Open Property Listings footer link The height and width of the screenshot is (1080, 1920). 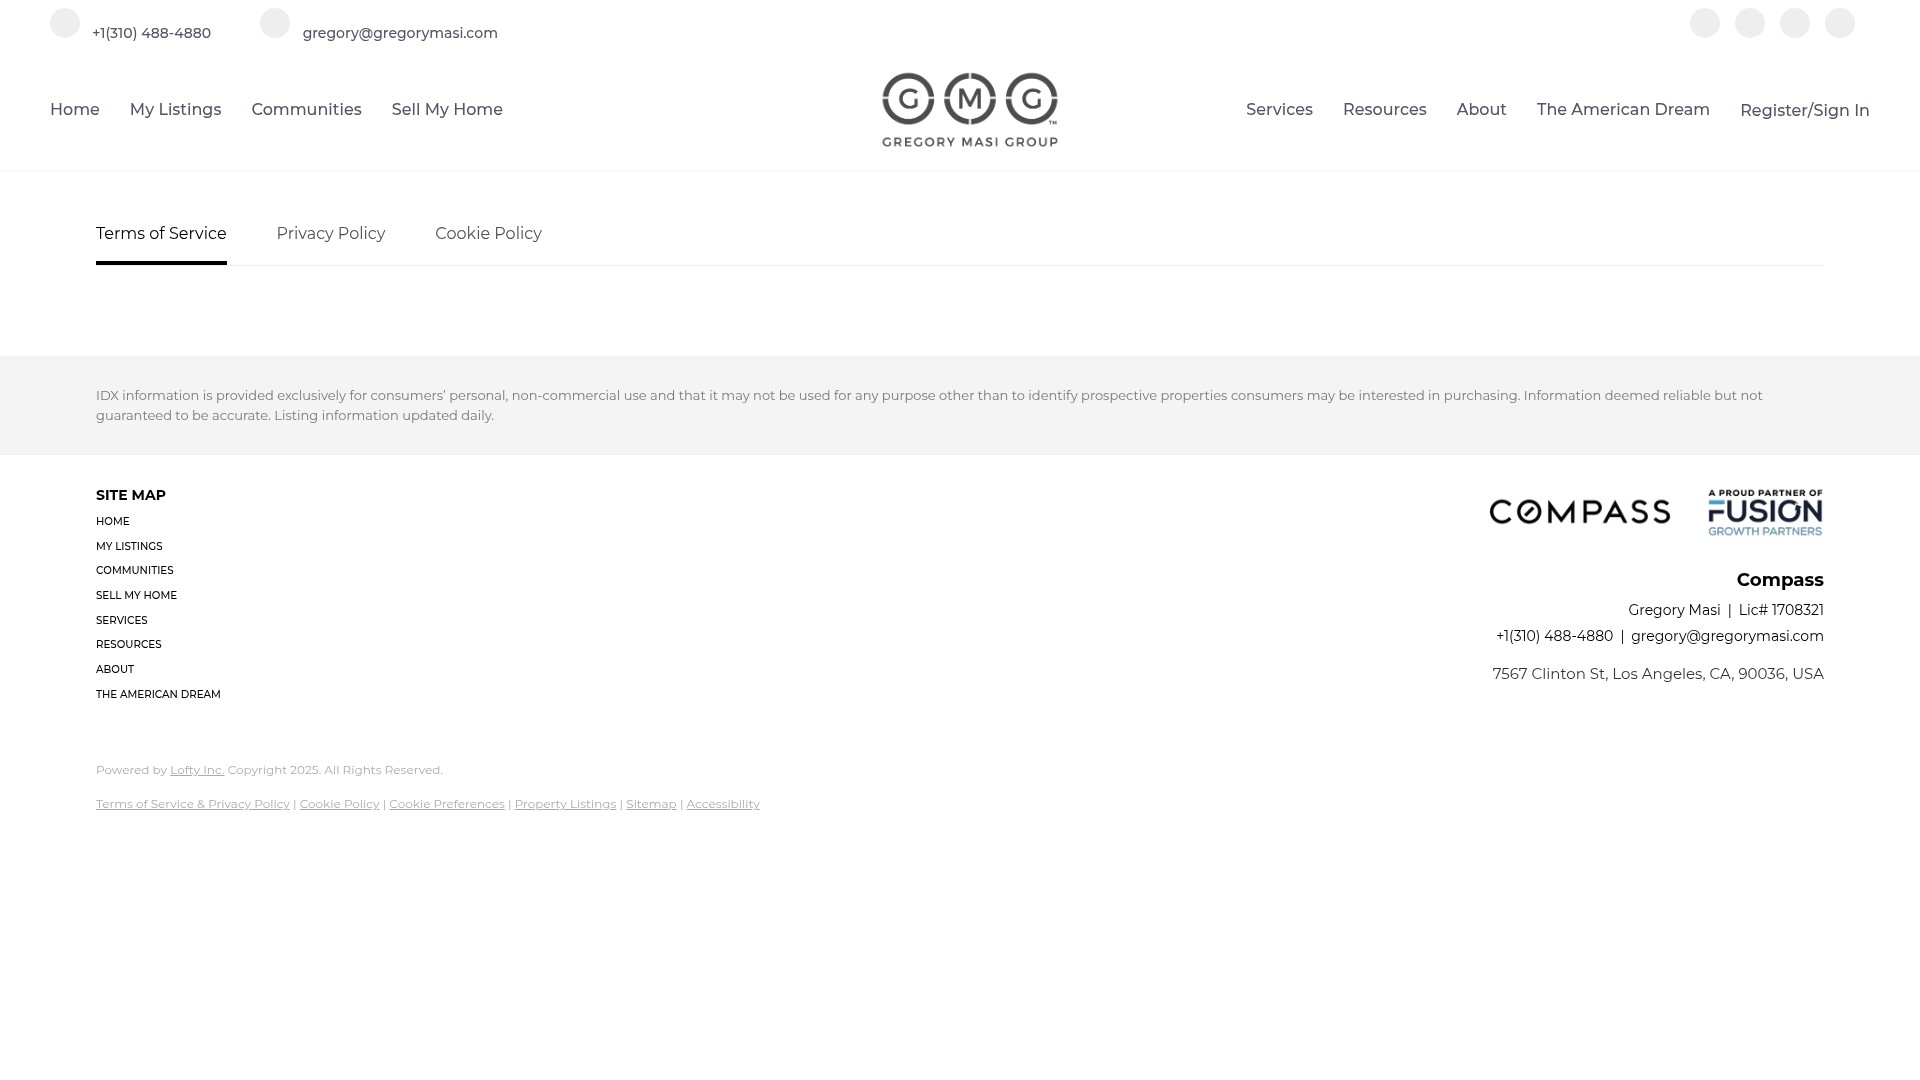(565, 804)
